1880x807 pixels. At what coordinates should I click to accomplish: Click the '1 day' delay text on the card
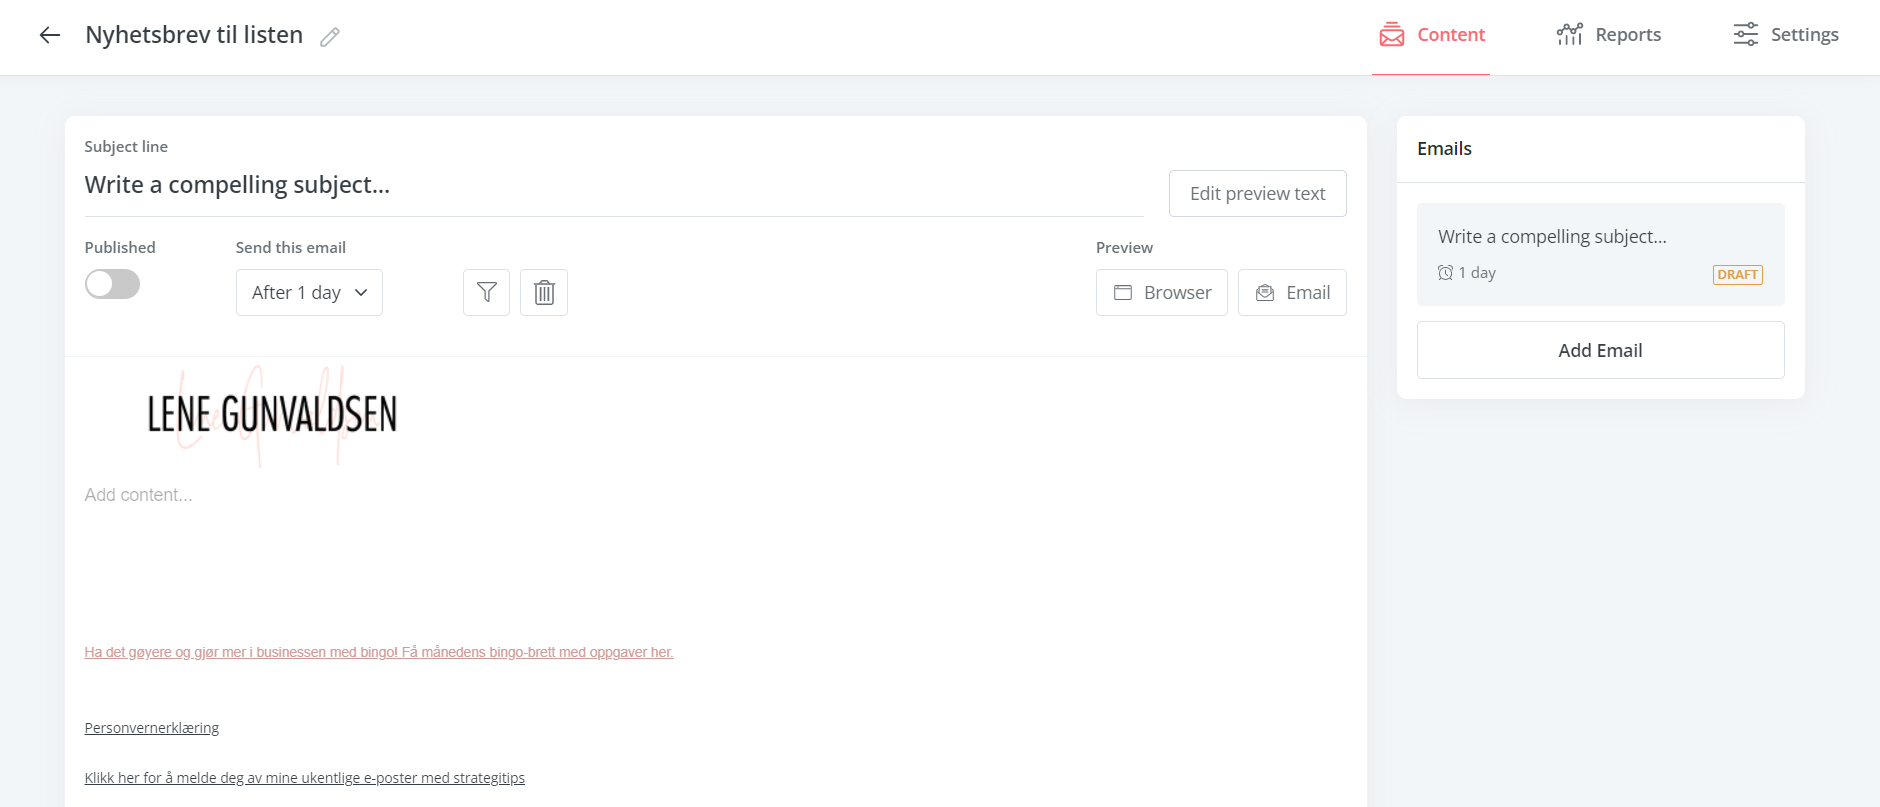(x=1477, y=273)
